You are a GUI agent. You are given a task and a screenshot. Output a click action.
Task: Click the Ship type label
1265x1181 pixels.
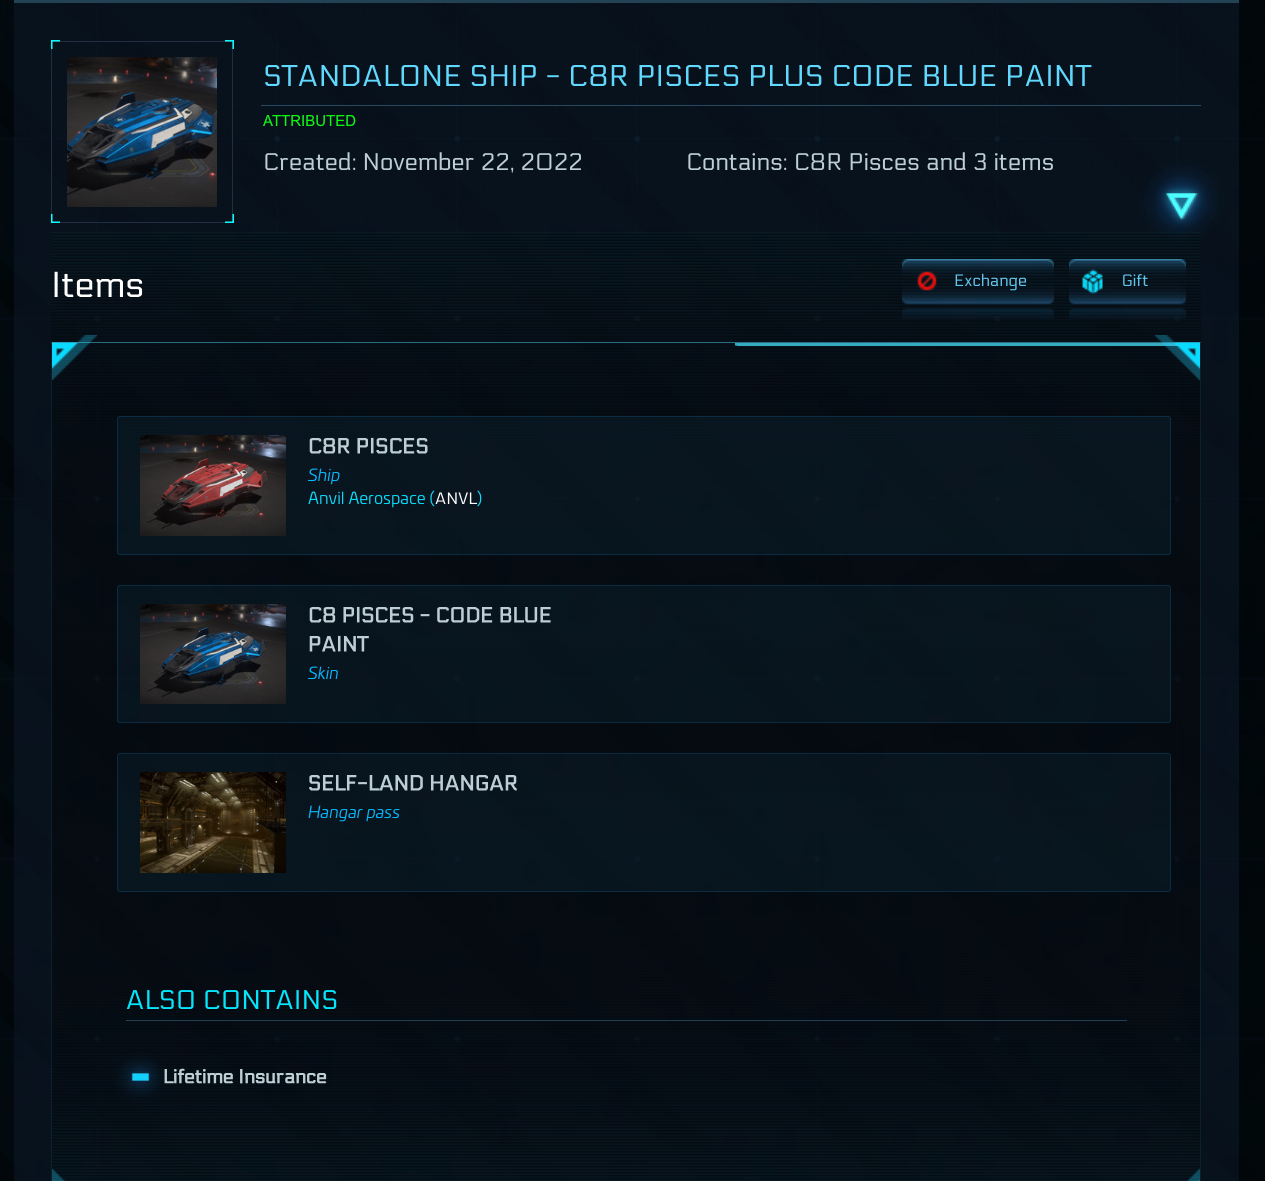(324, 475)
